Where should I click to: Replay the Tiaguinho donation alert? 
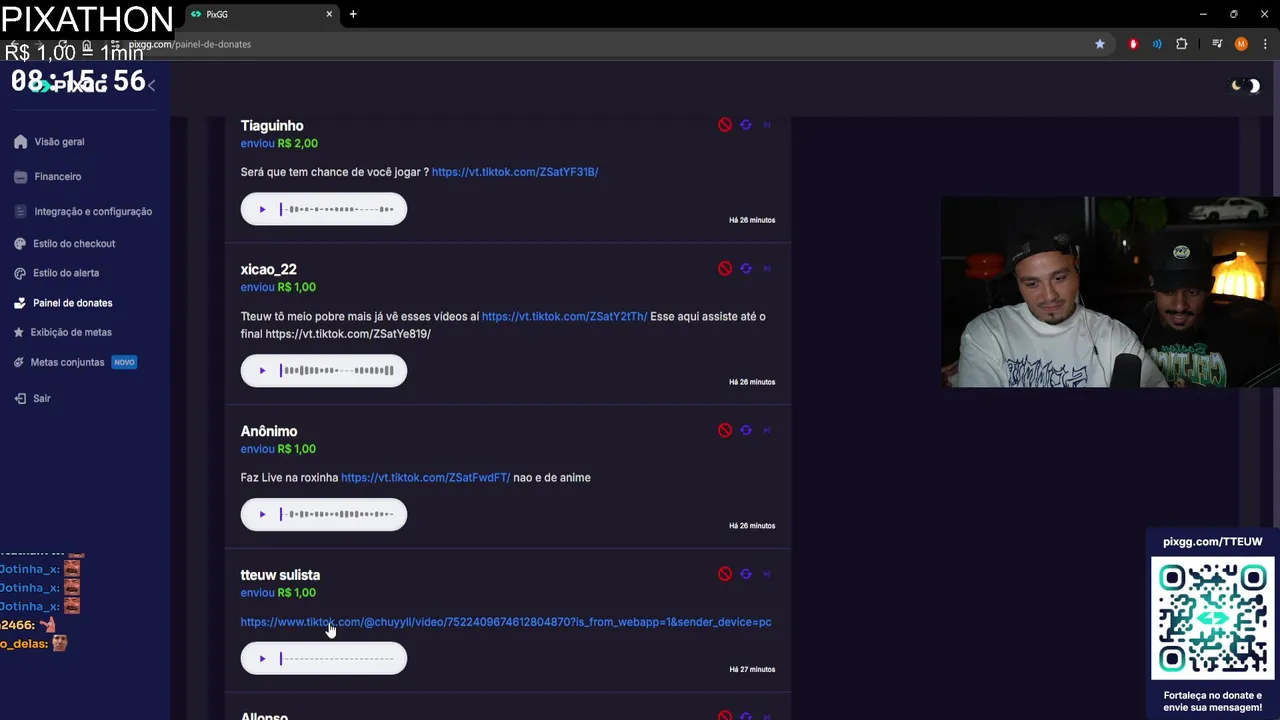pos(746,125)
